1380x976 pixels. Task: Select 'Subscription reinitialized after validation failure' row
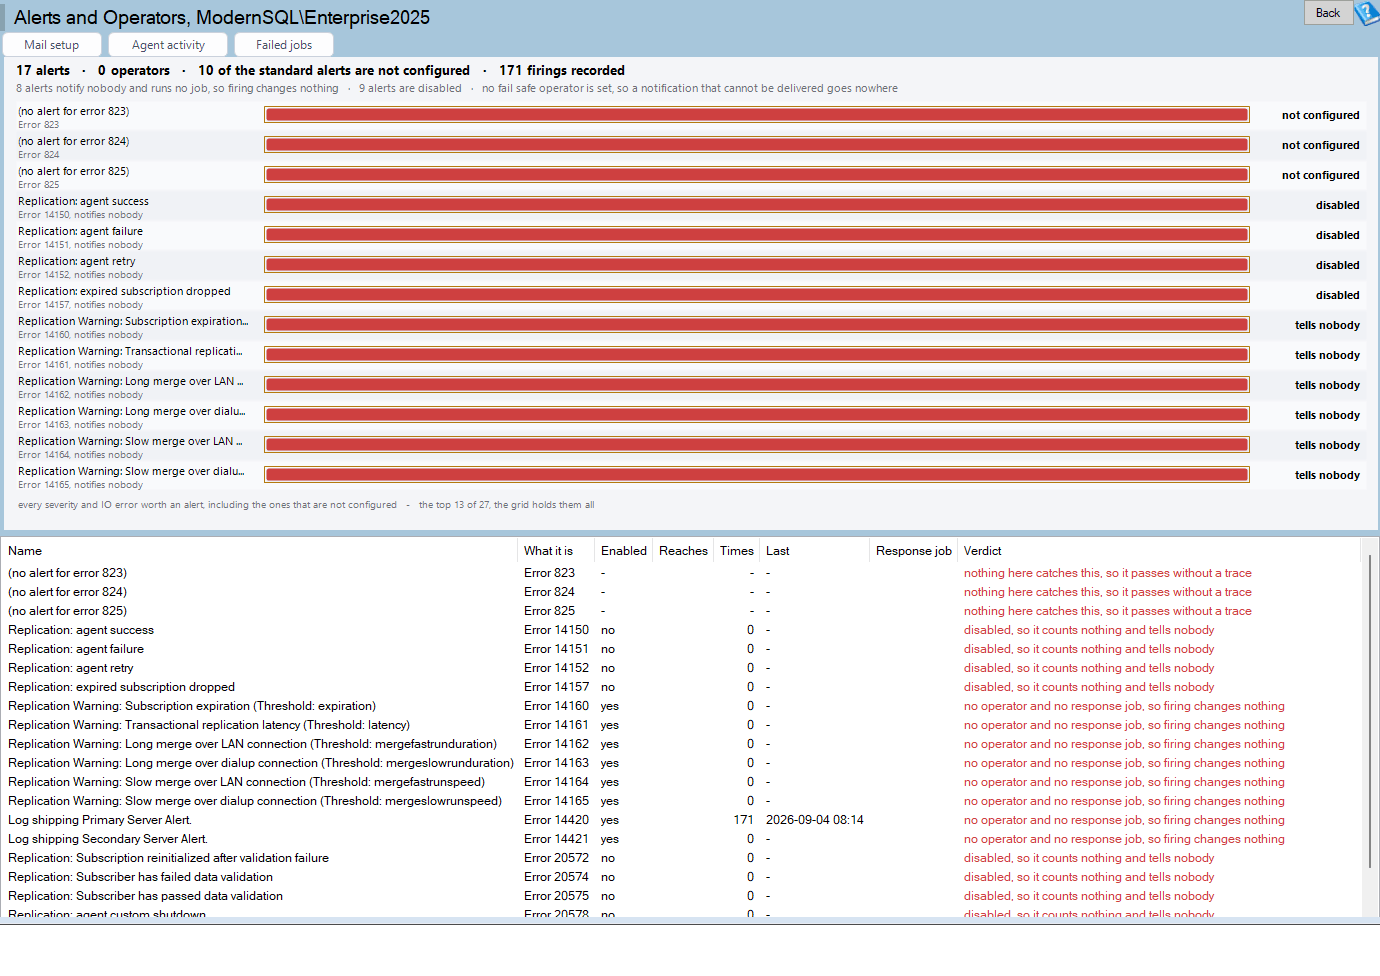[x=682, y=858]
